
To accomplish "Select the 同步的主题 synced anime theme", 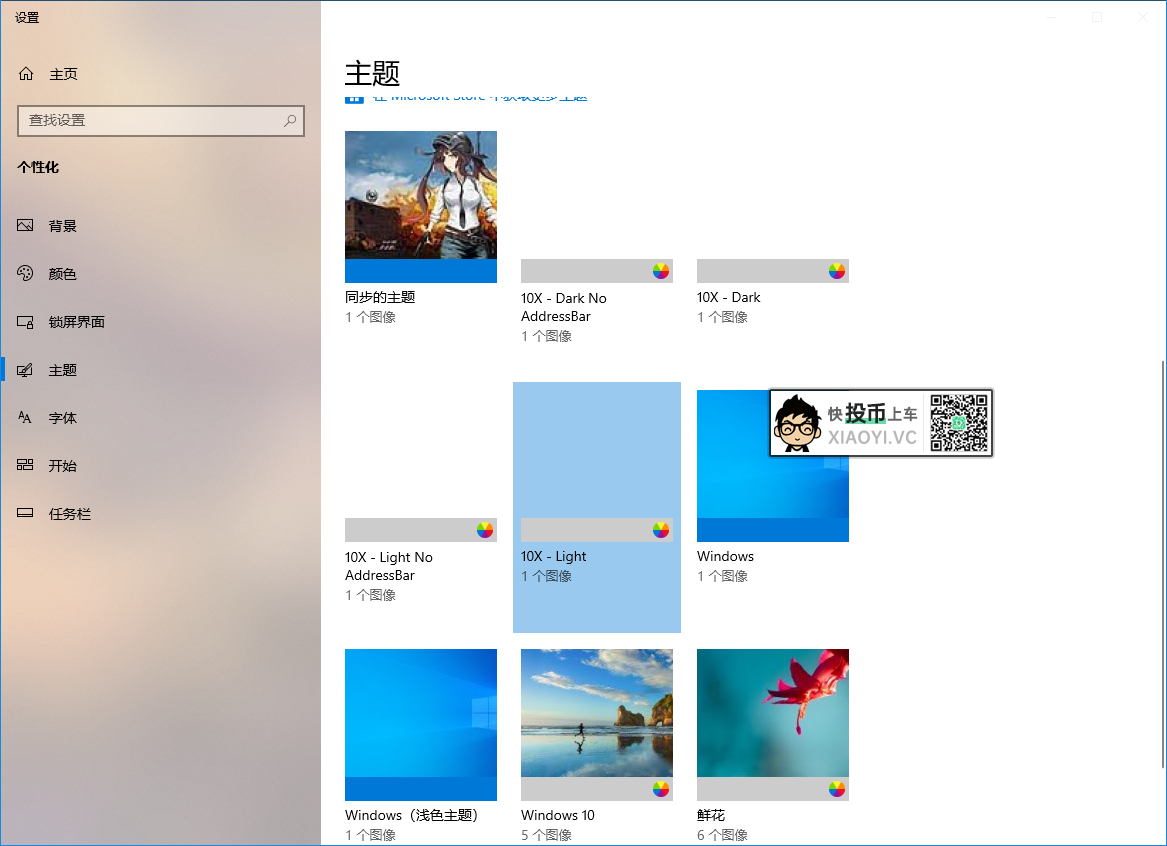I will pos(420,207).
